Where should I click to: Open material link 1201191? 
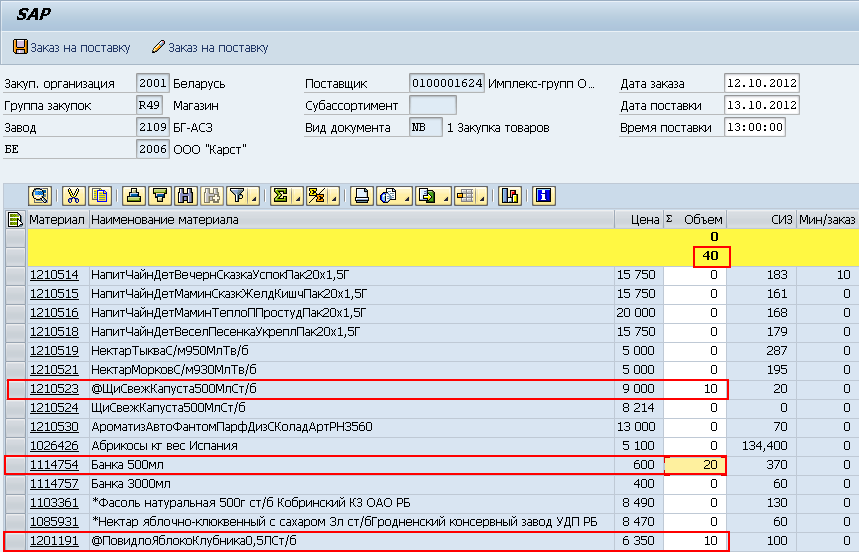coord(54,541)
